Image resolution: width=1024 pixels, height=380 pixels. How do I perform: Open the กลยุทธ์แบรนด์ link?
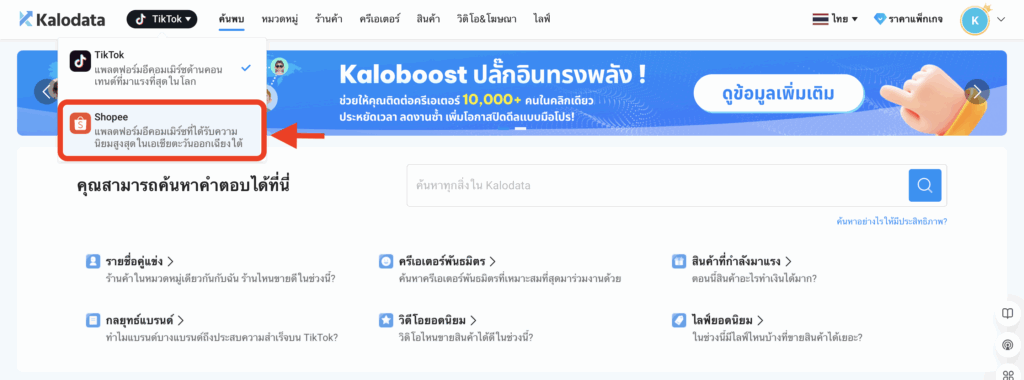point(144,321)
